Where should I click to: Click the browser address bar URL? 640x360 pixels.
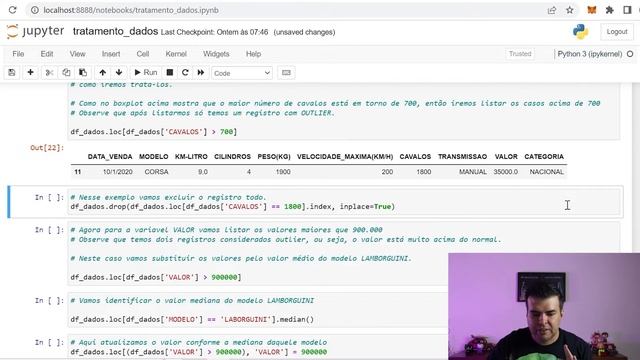point(131,10)
